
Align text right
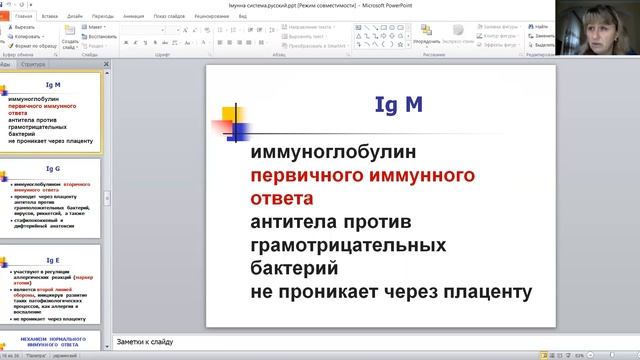click(x=239, y=42)
